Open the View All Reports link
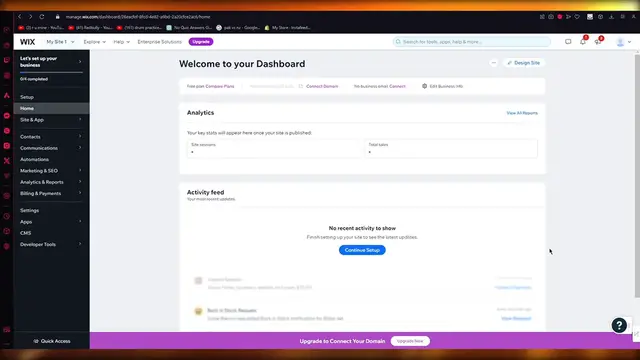Screen dimensions: 640x360 (x=522, y=113)
